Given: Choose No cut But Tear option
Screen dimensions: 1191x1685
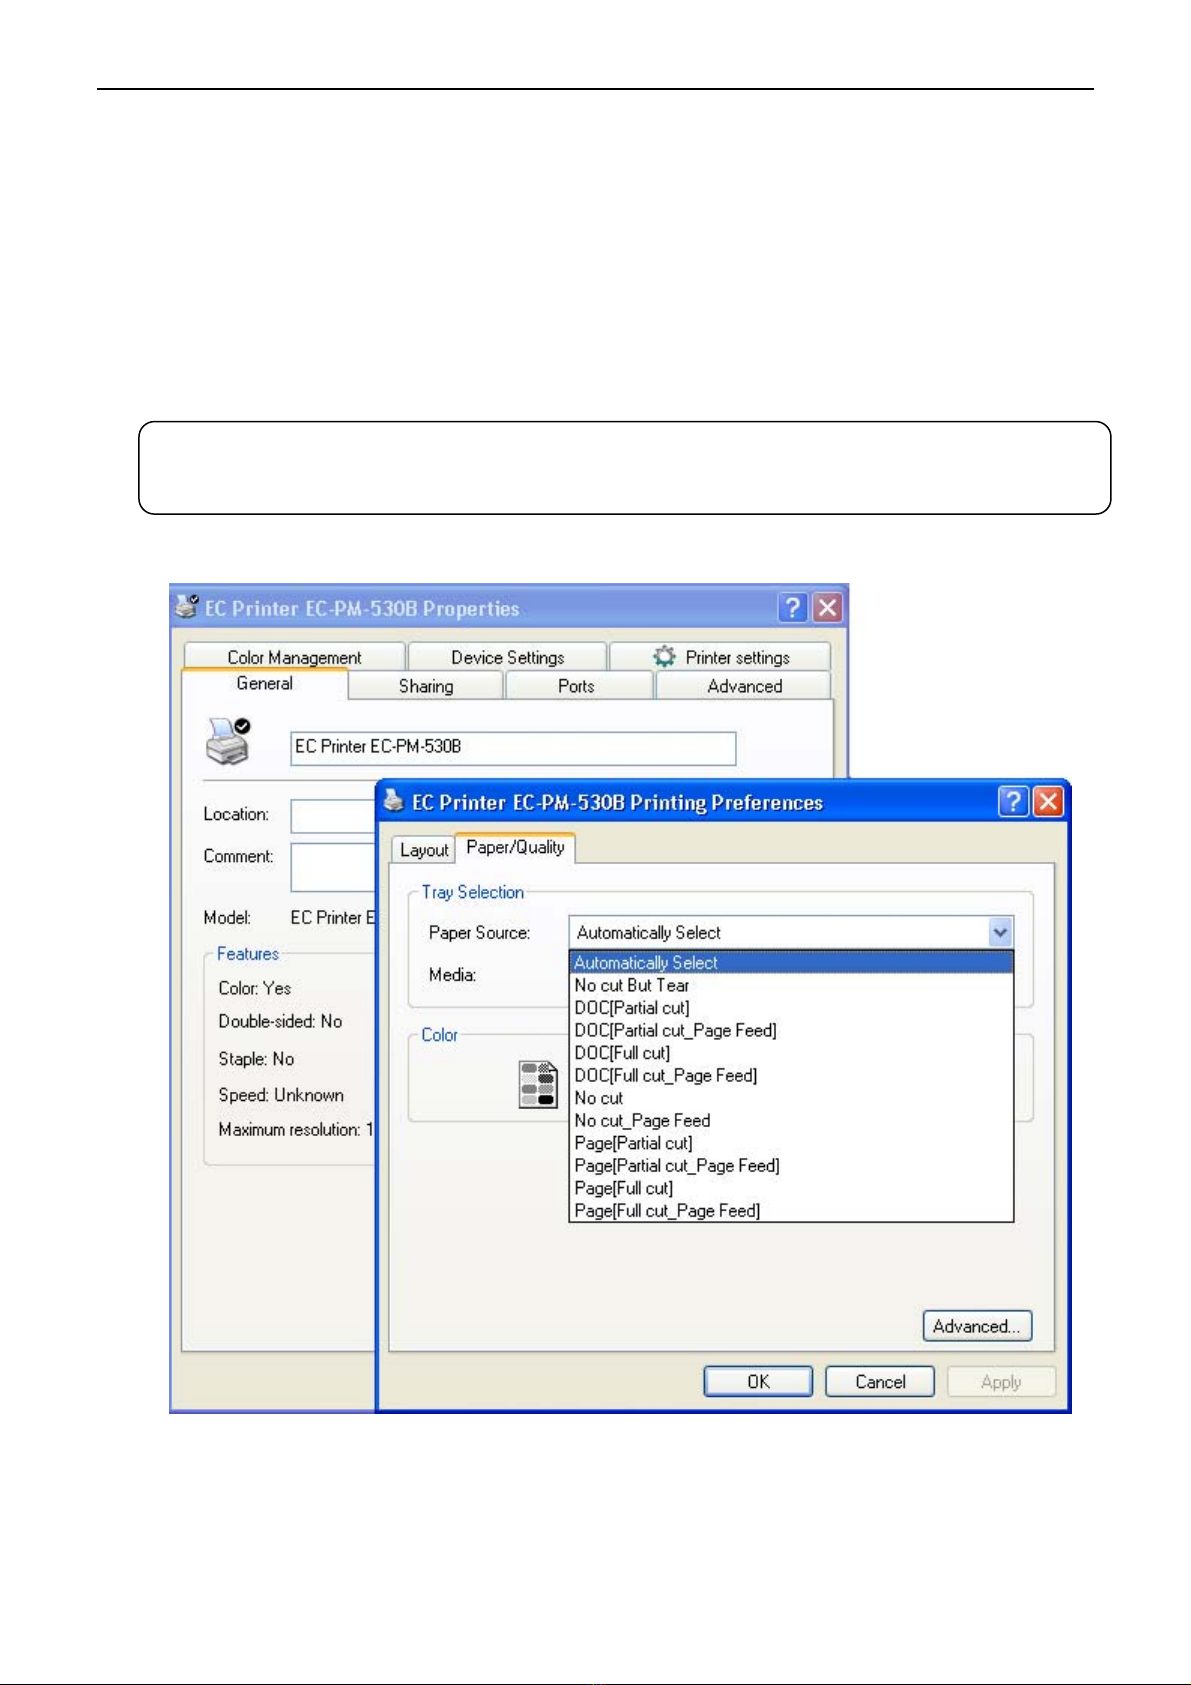Looking at the screenshot, I should [791, 985].
